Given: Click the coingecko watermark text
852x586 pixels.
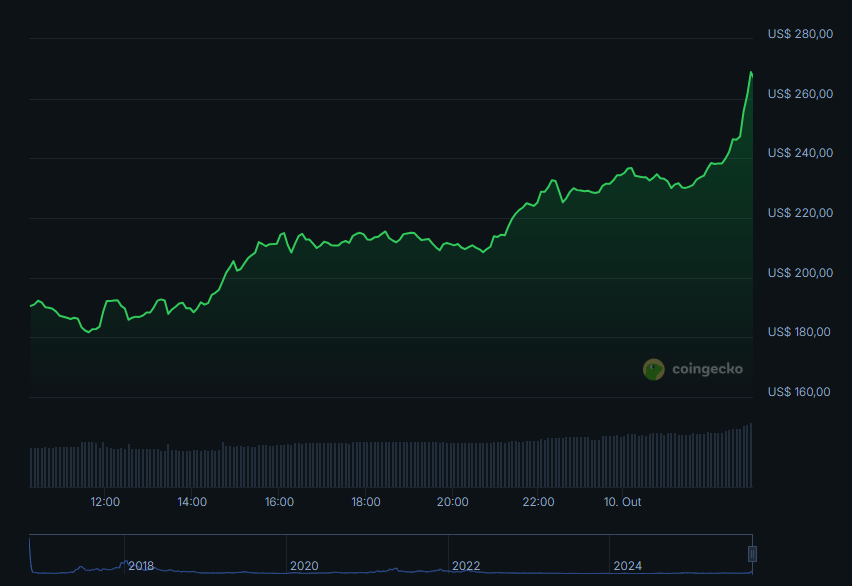Looking at the screenshot, I should [707, 369].
